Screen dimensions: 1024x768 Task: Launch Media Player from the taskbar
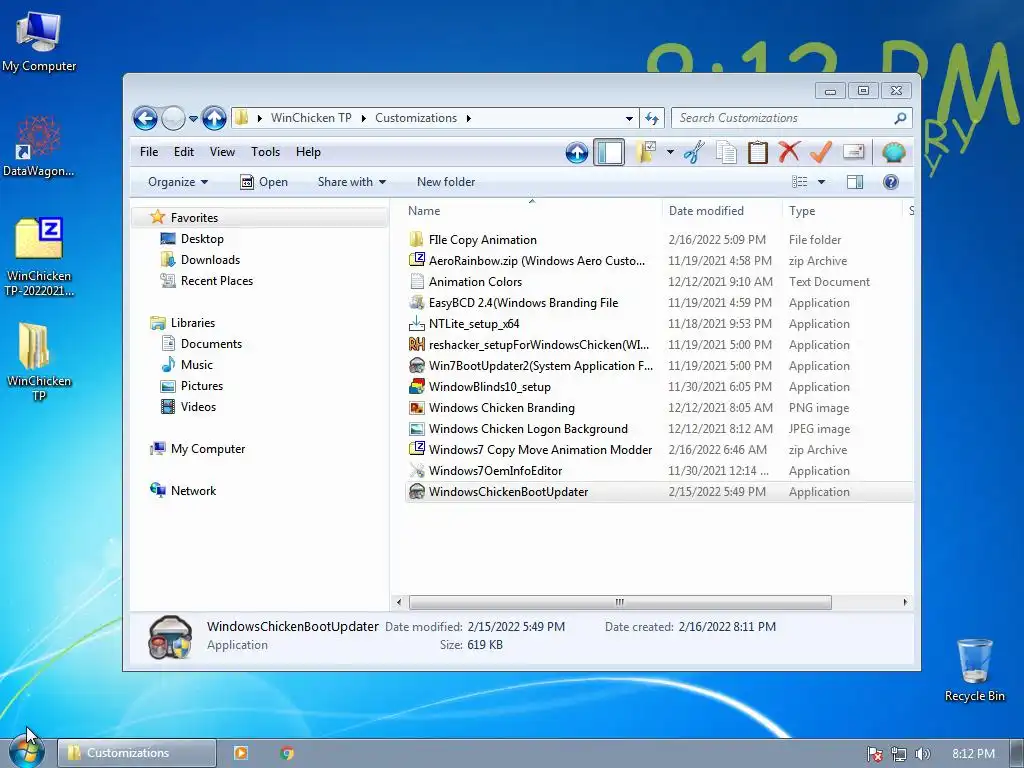click(240, 753)
